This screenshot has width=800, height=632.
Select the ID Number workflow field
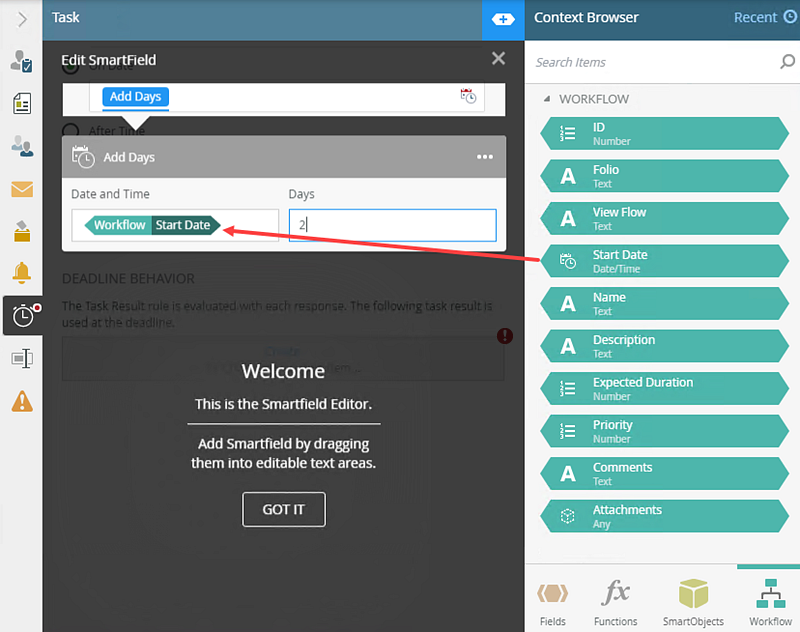(665, 134)
